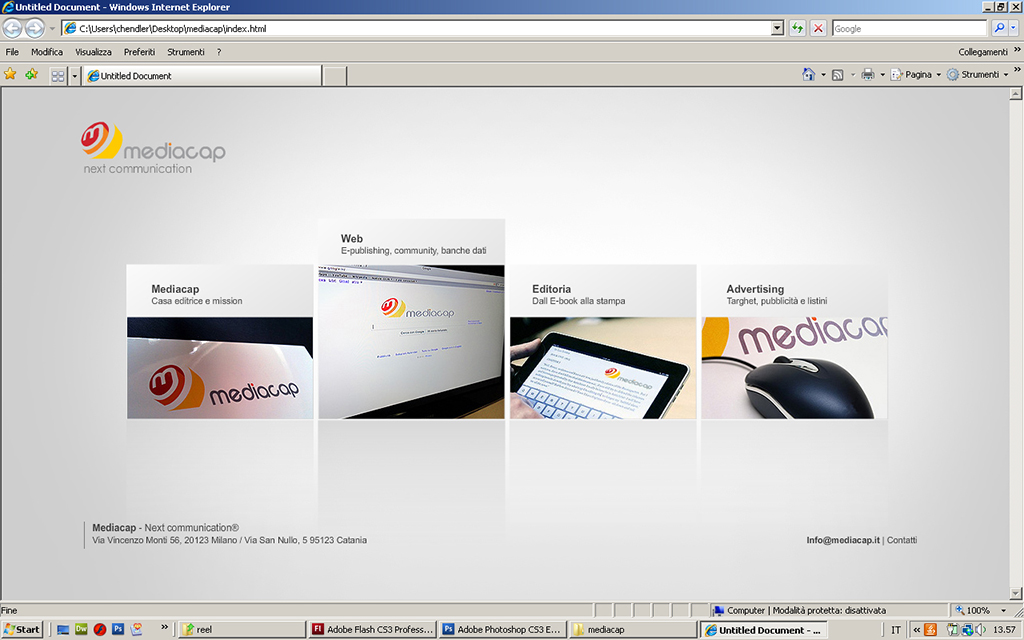This screenshot has width=1024, height=640.
Task: Go back with the Back arrow button
Action: tap(12, 28)
